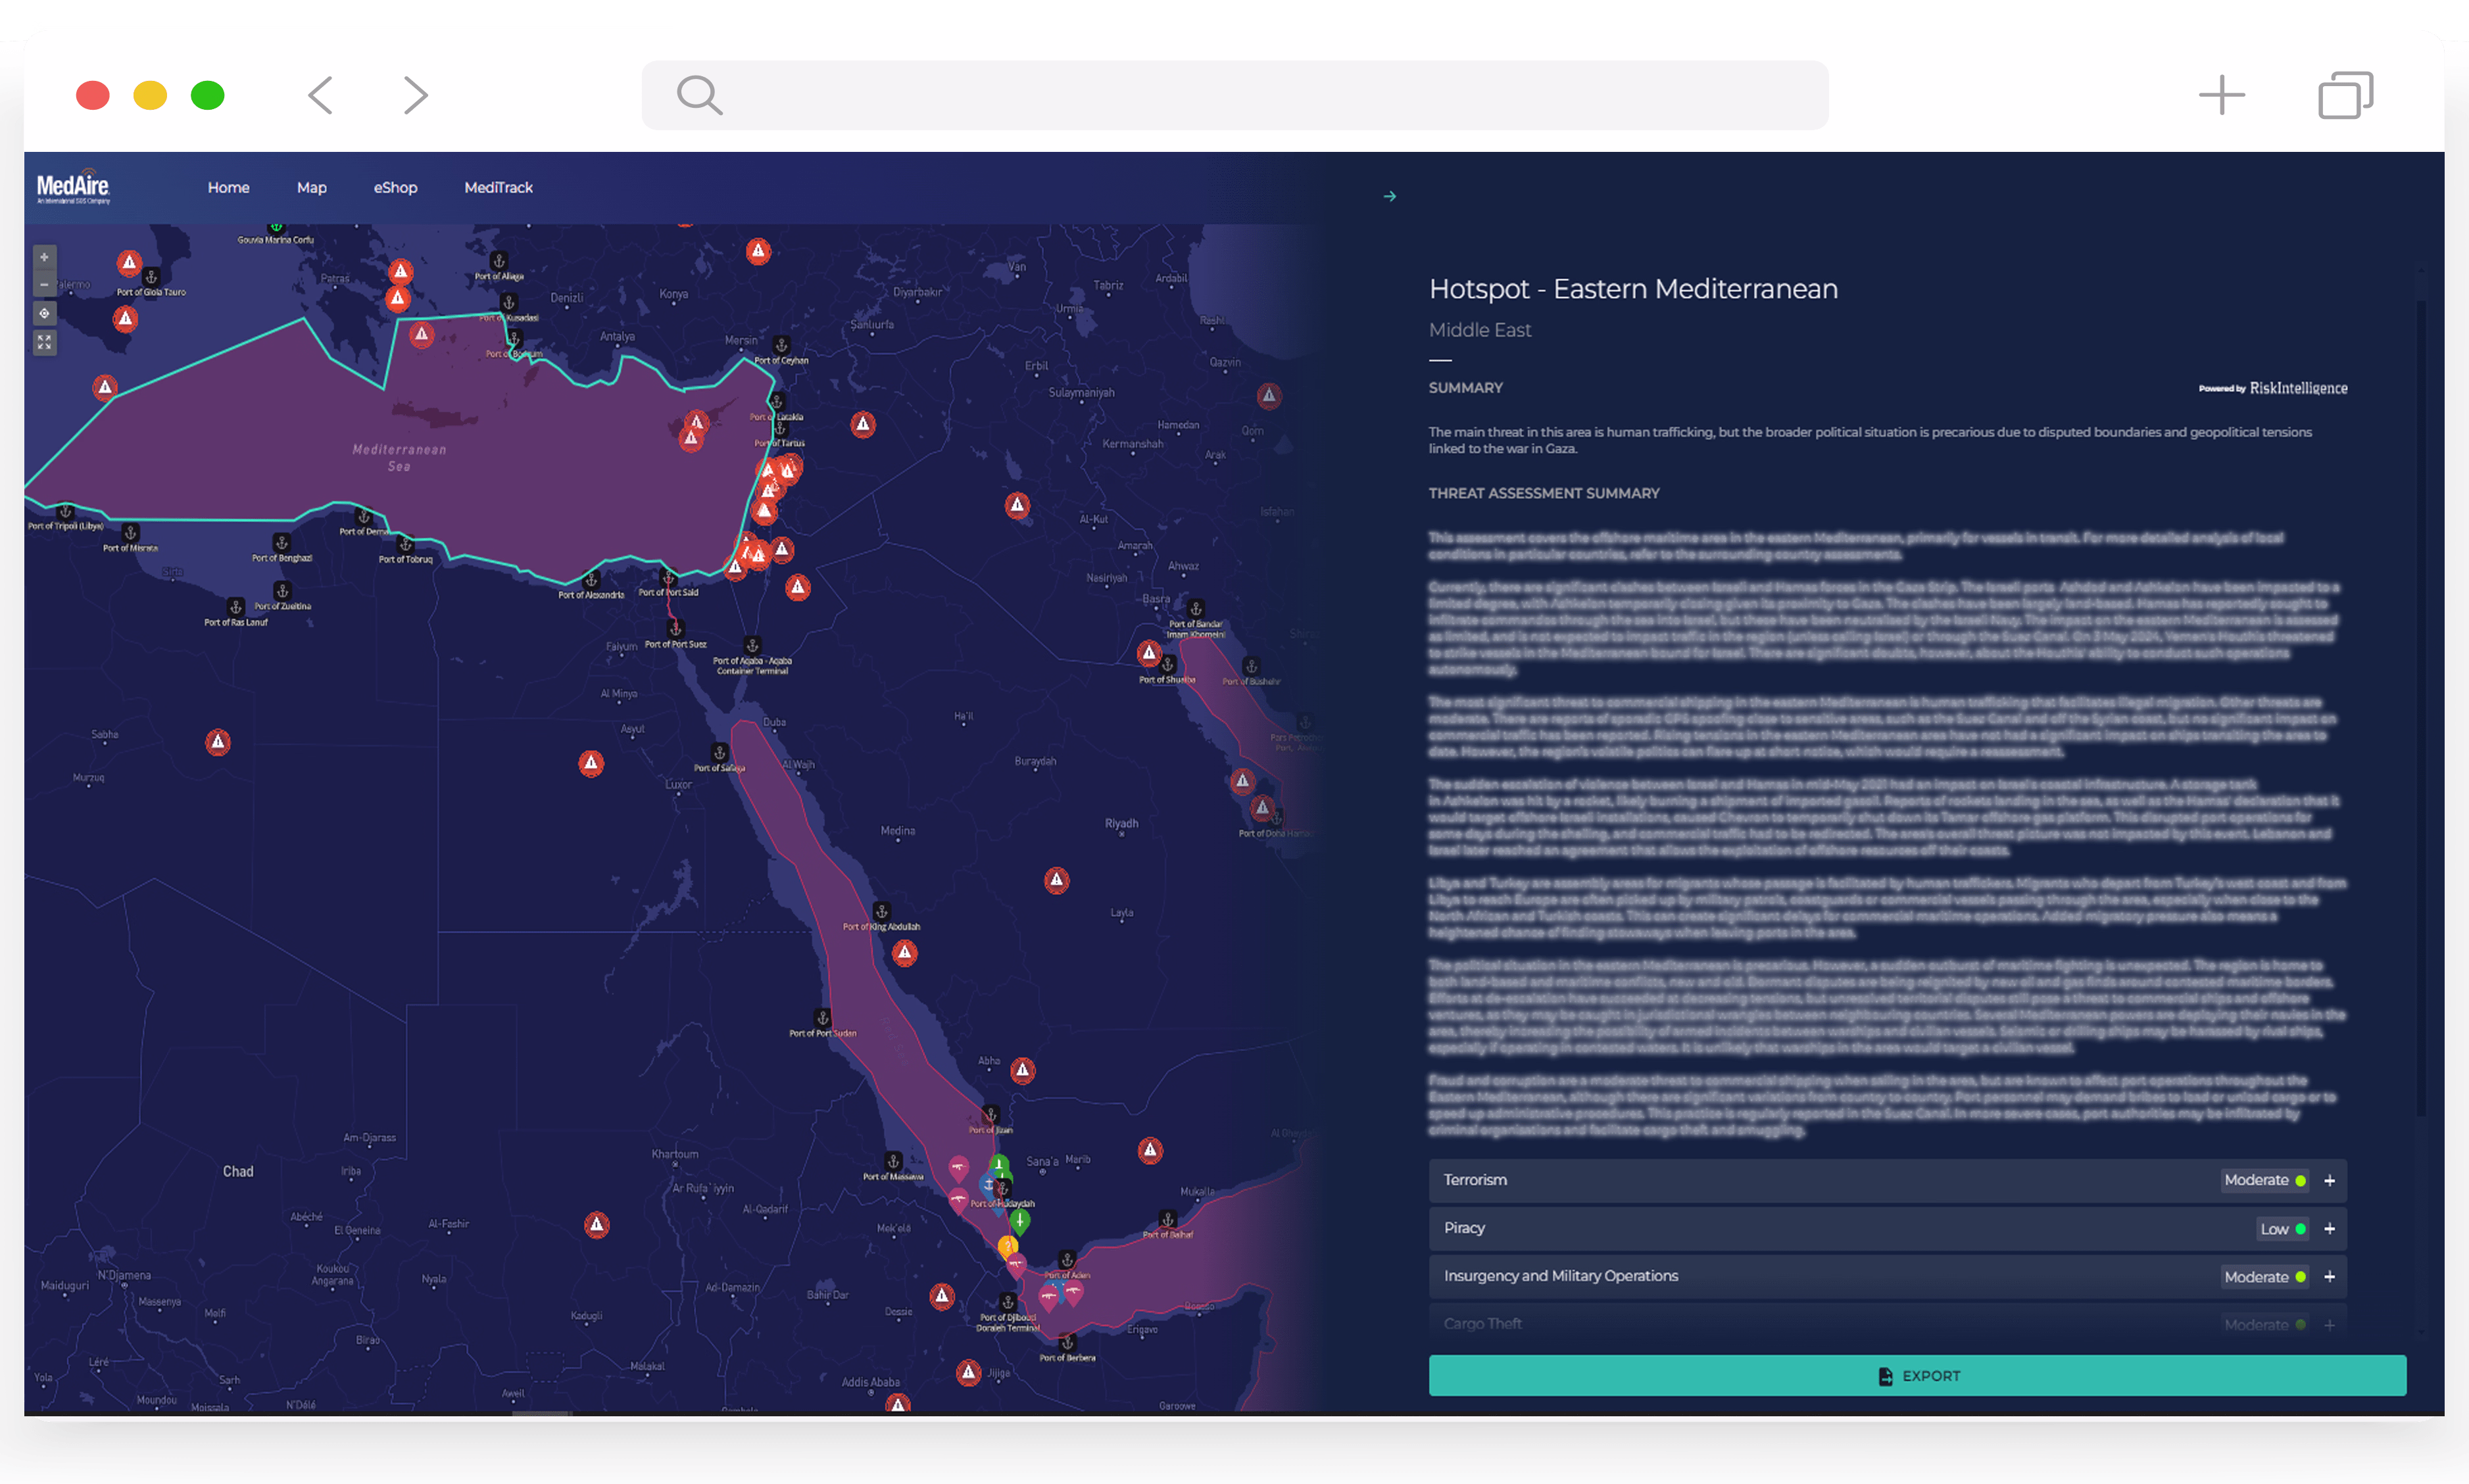Image resolution: width=2469 pixels, height=1484 pixels.
Task: Go forward with the browser forward arrow
Action: tap(416, 96)
